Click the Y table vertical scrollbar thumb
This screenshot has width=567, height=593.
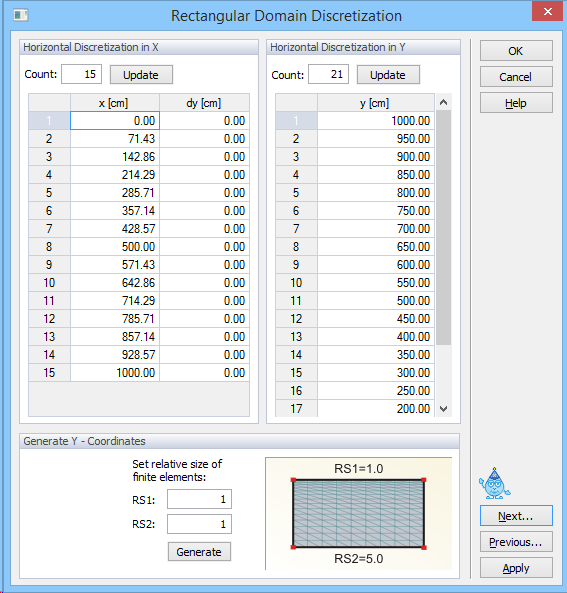[444, 228]
